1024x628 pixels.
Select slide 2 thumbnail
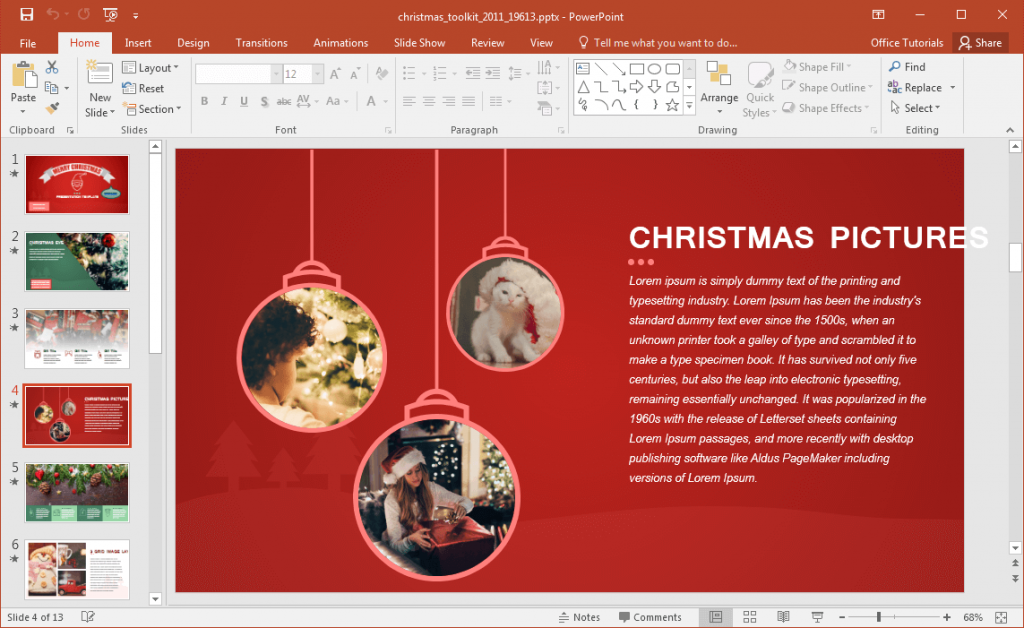(77, 261)
